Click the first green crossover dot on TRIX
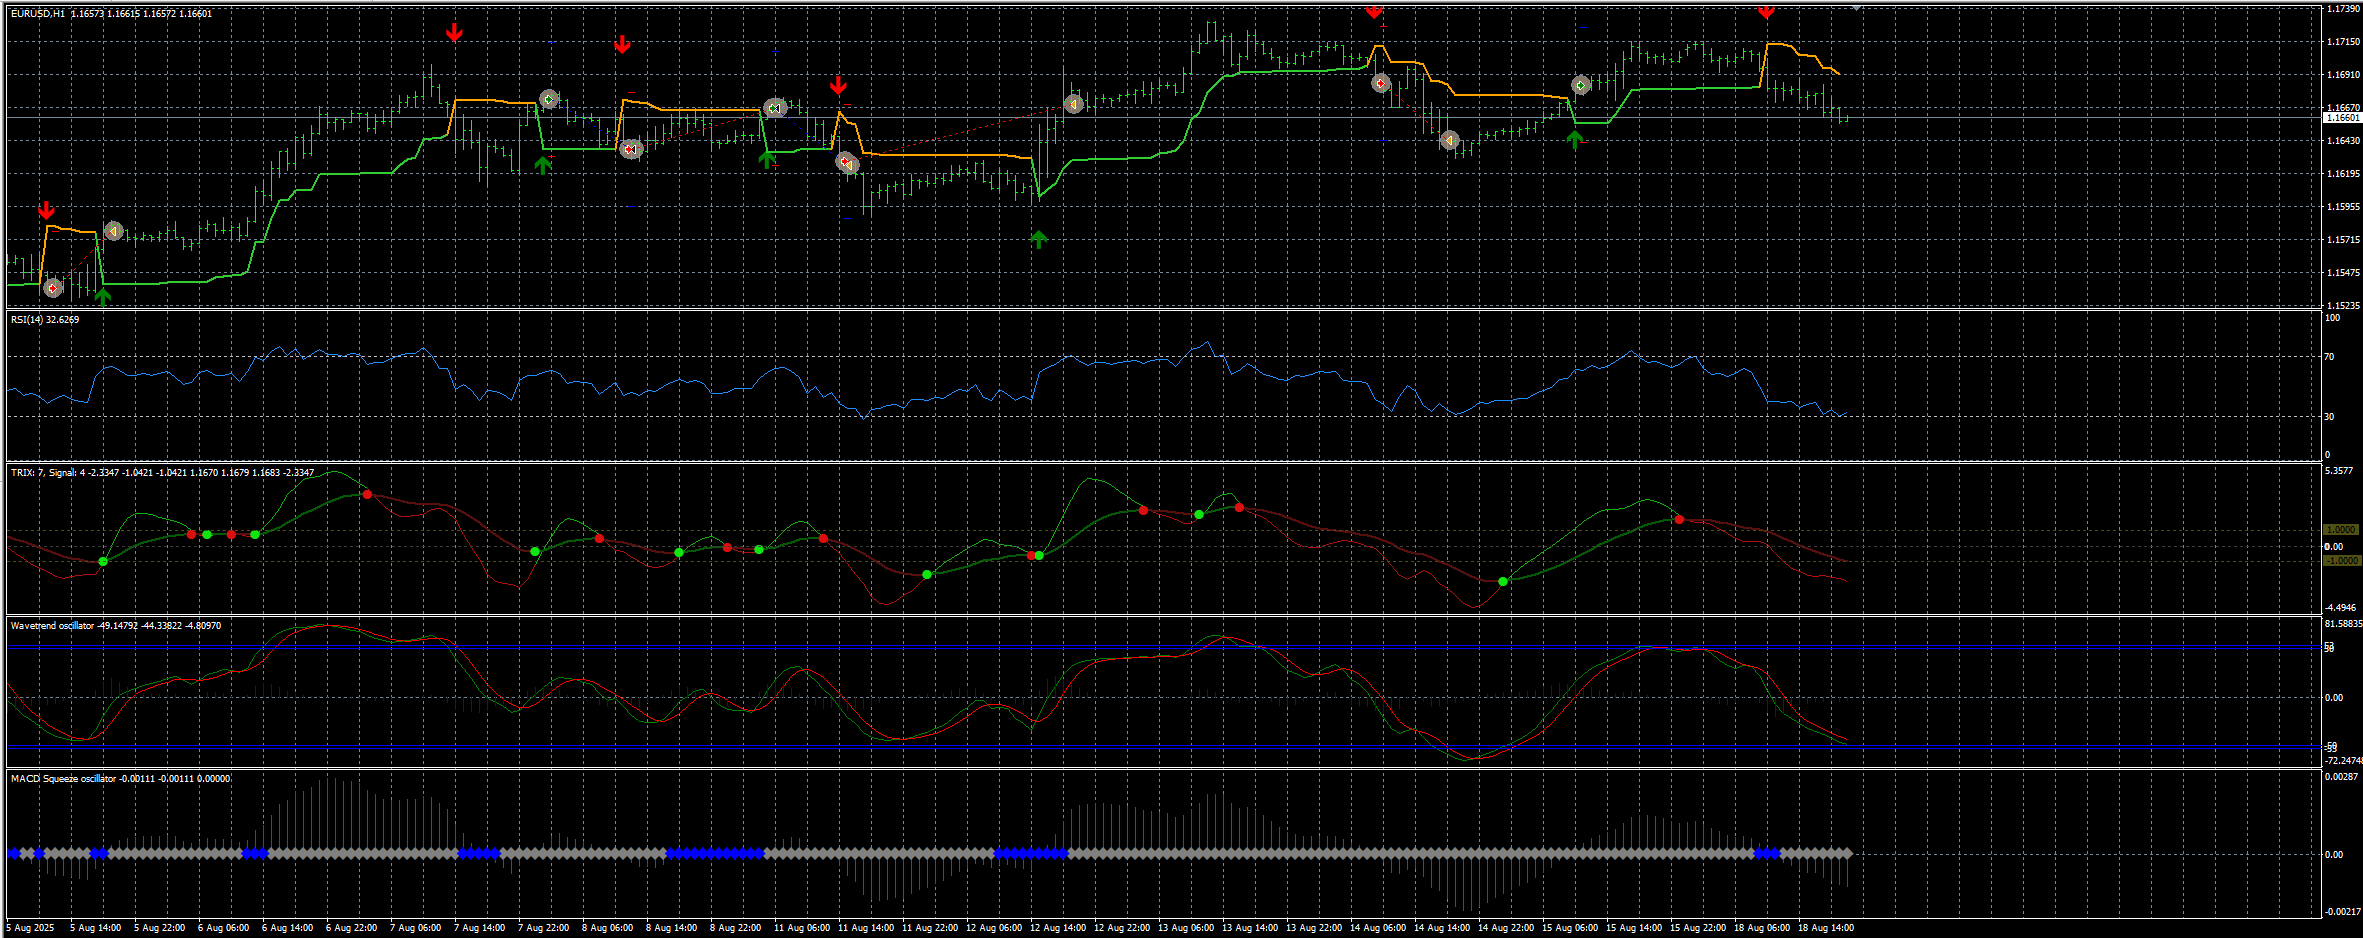 [103, 561]
